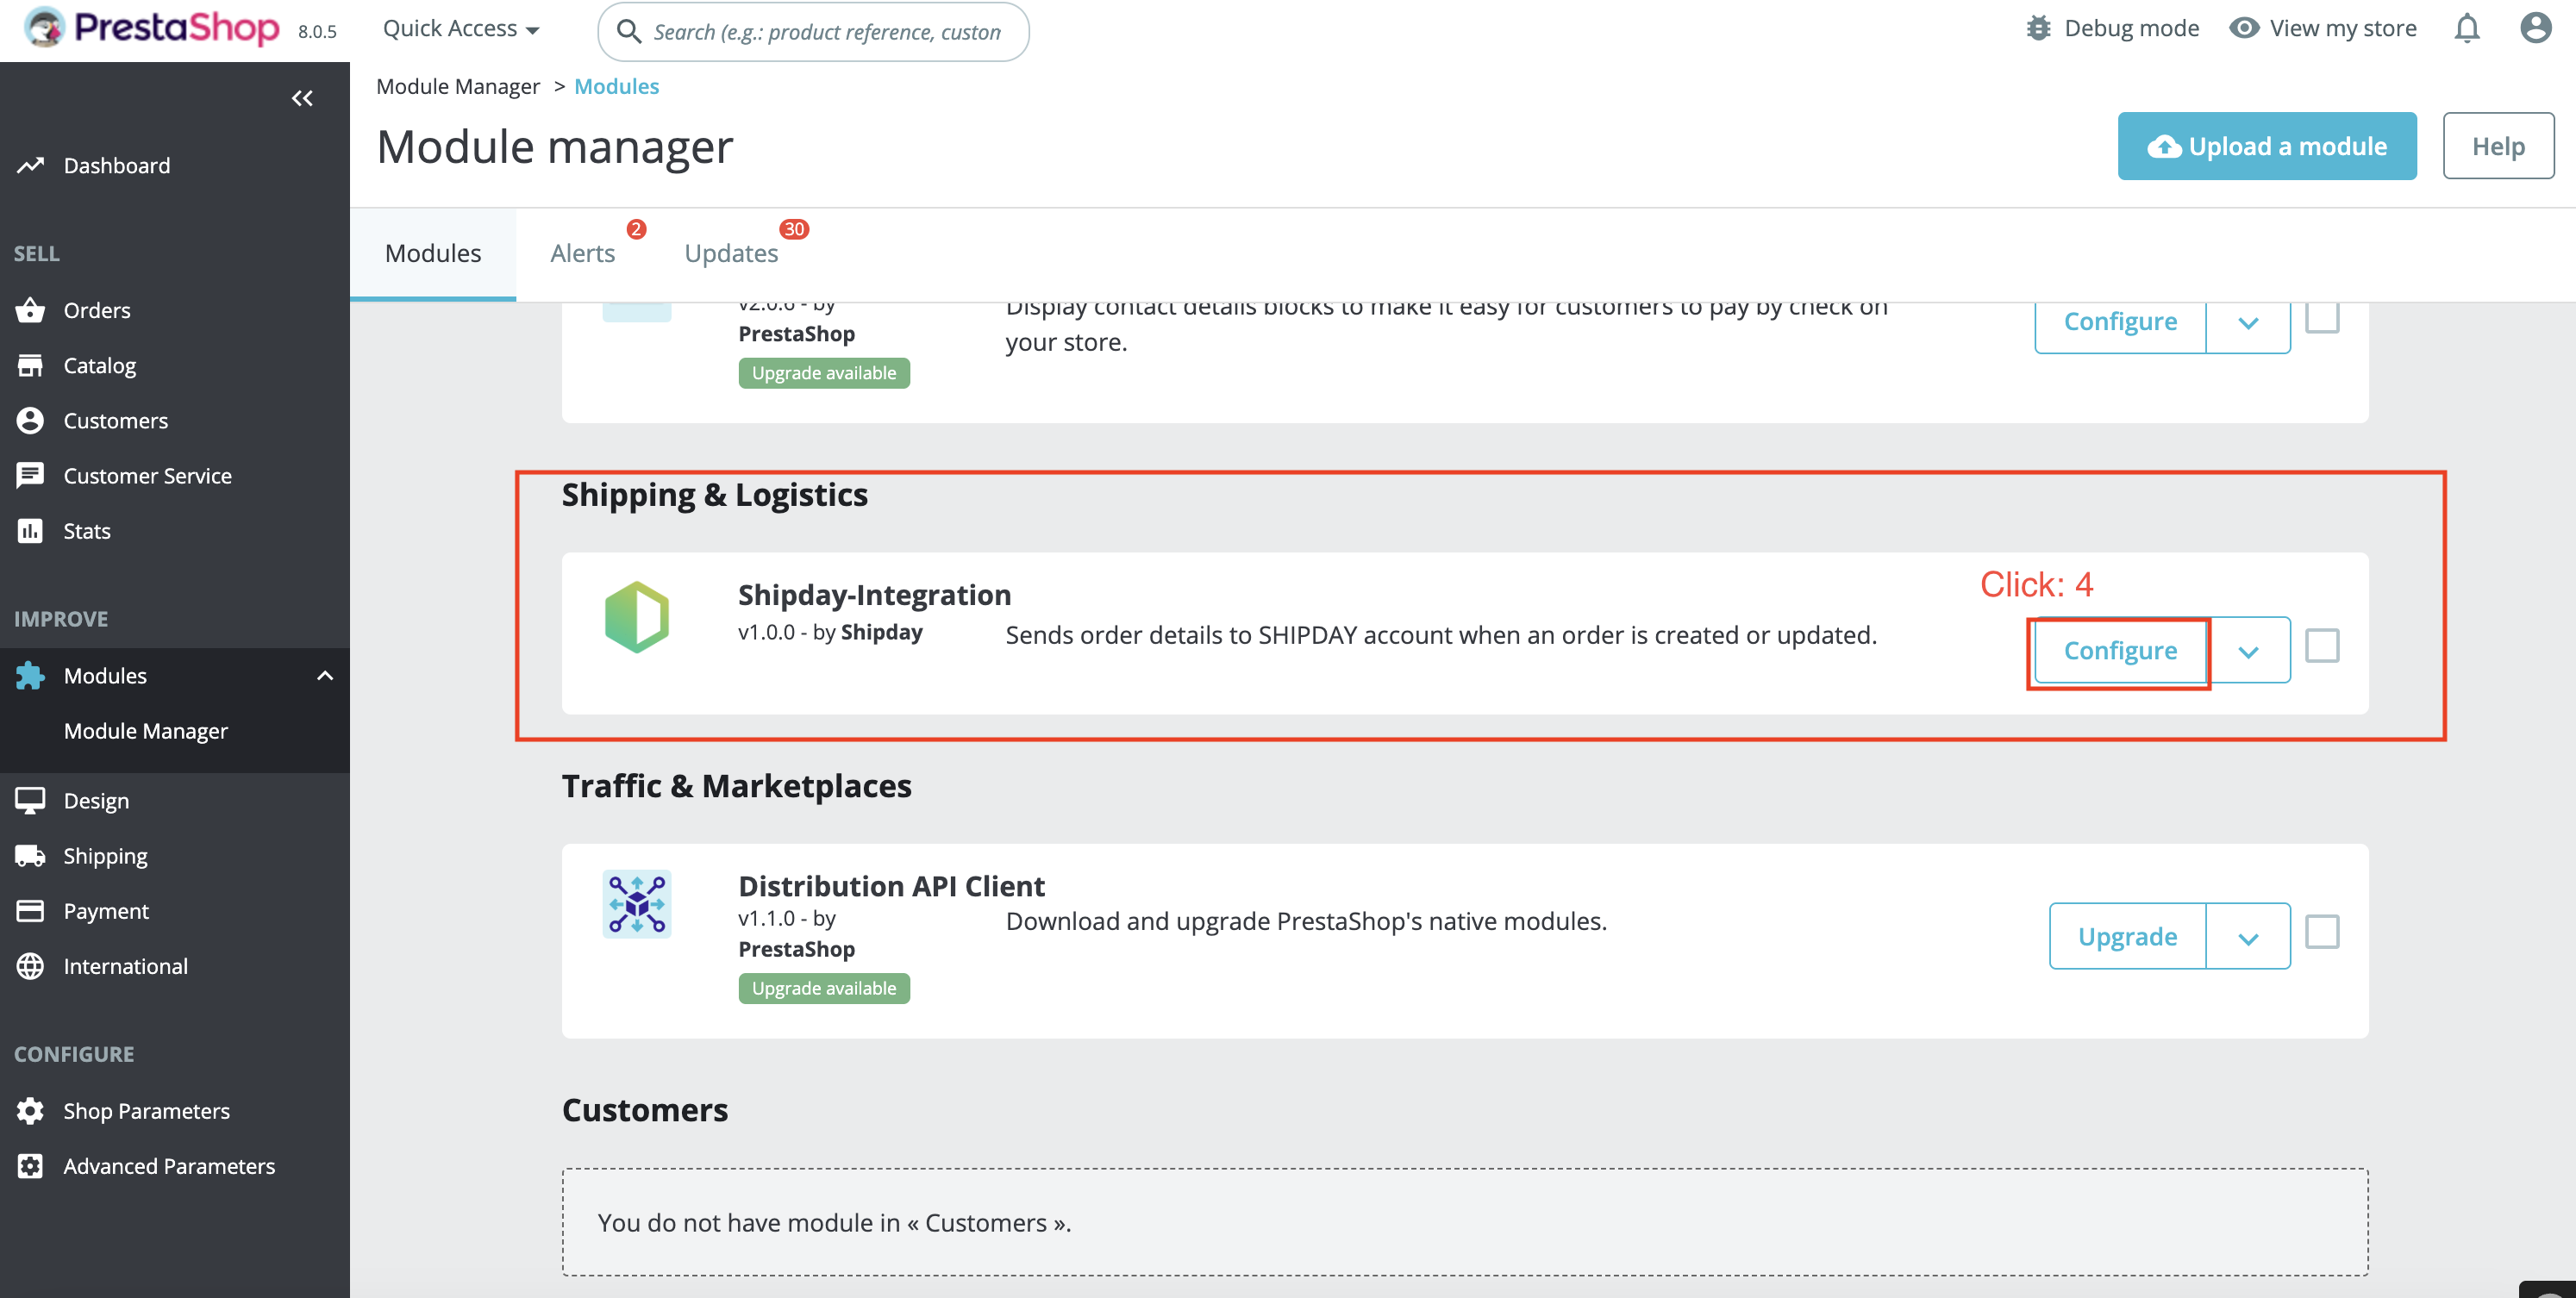
Task: Click the View my store eye icon
Action: (x=2244, y=28)
